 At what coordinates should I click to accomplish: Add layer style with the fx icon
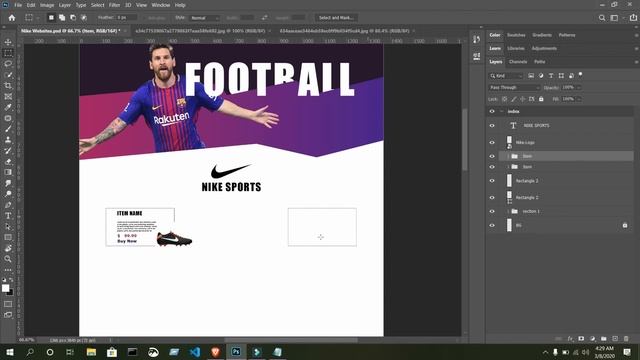(x=570, y=339)
